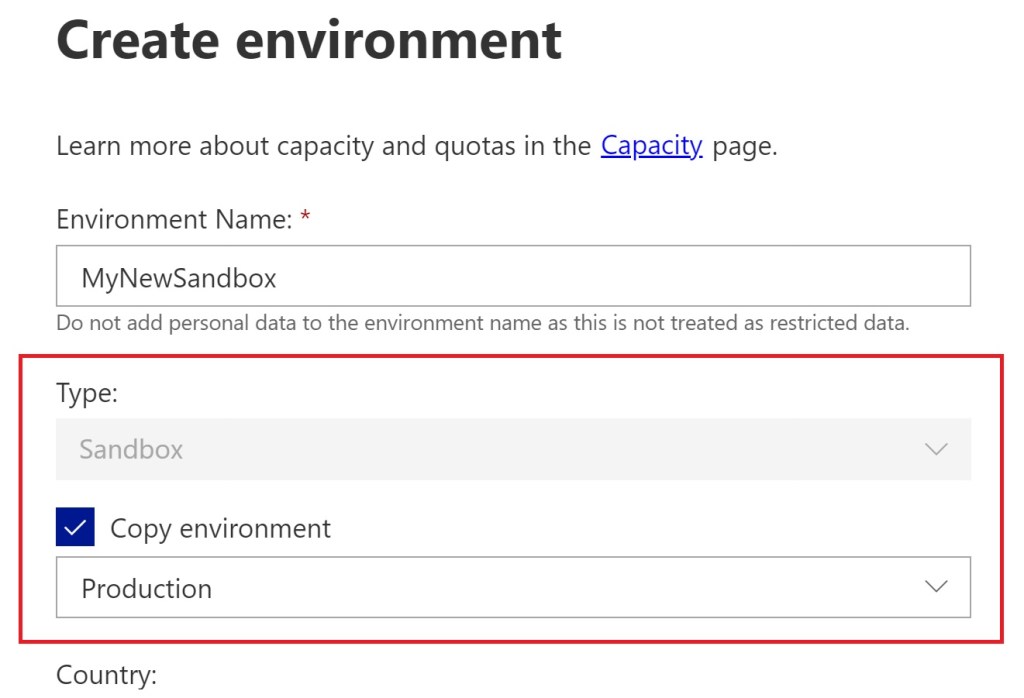Uncheck the Copy environment checkbox
1024x698 pixels.
coord(76,527)
